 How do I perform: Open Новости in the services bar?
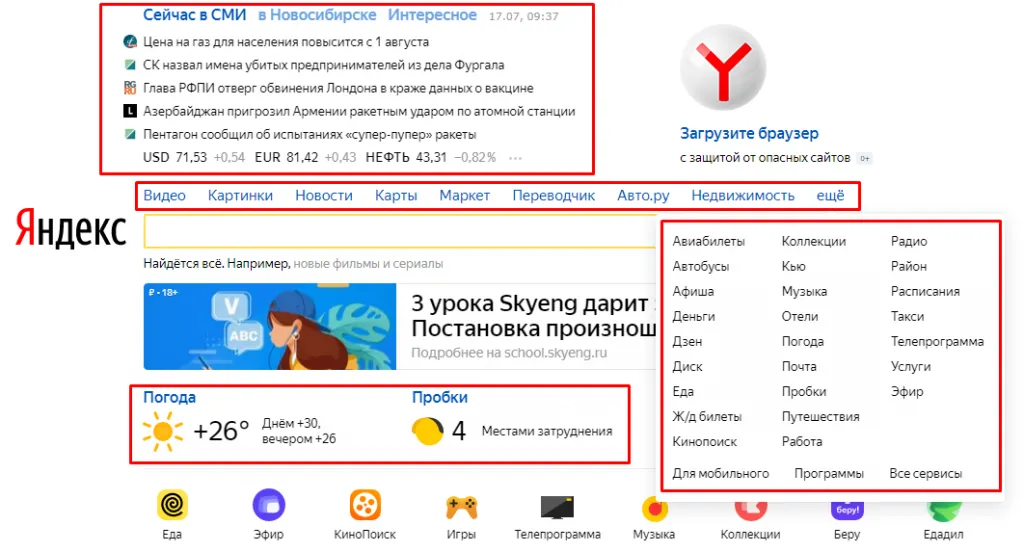tap(324, 195)
